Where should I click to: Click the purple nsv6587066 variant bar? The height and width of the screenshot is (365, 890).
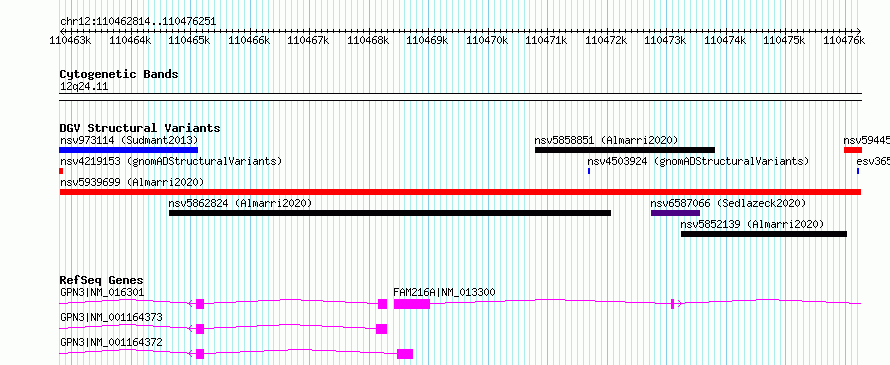pos(675,213)
